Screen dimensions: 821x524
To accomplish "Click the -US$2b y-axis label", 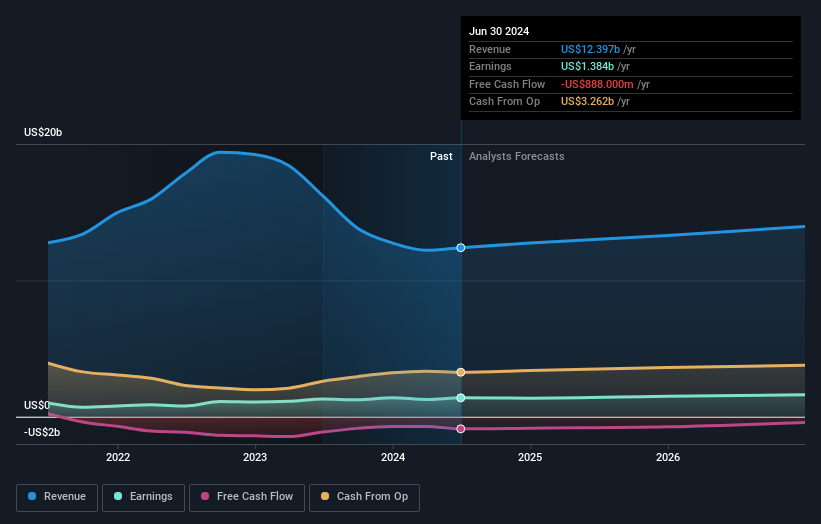I will click(42, 432).
